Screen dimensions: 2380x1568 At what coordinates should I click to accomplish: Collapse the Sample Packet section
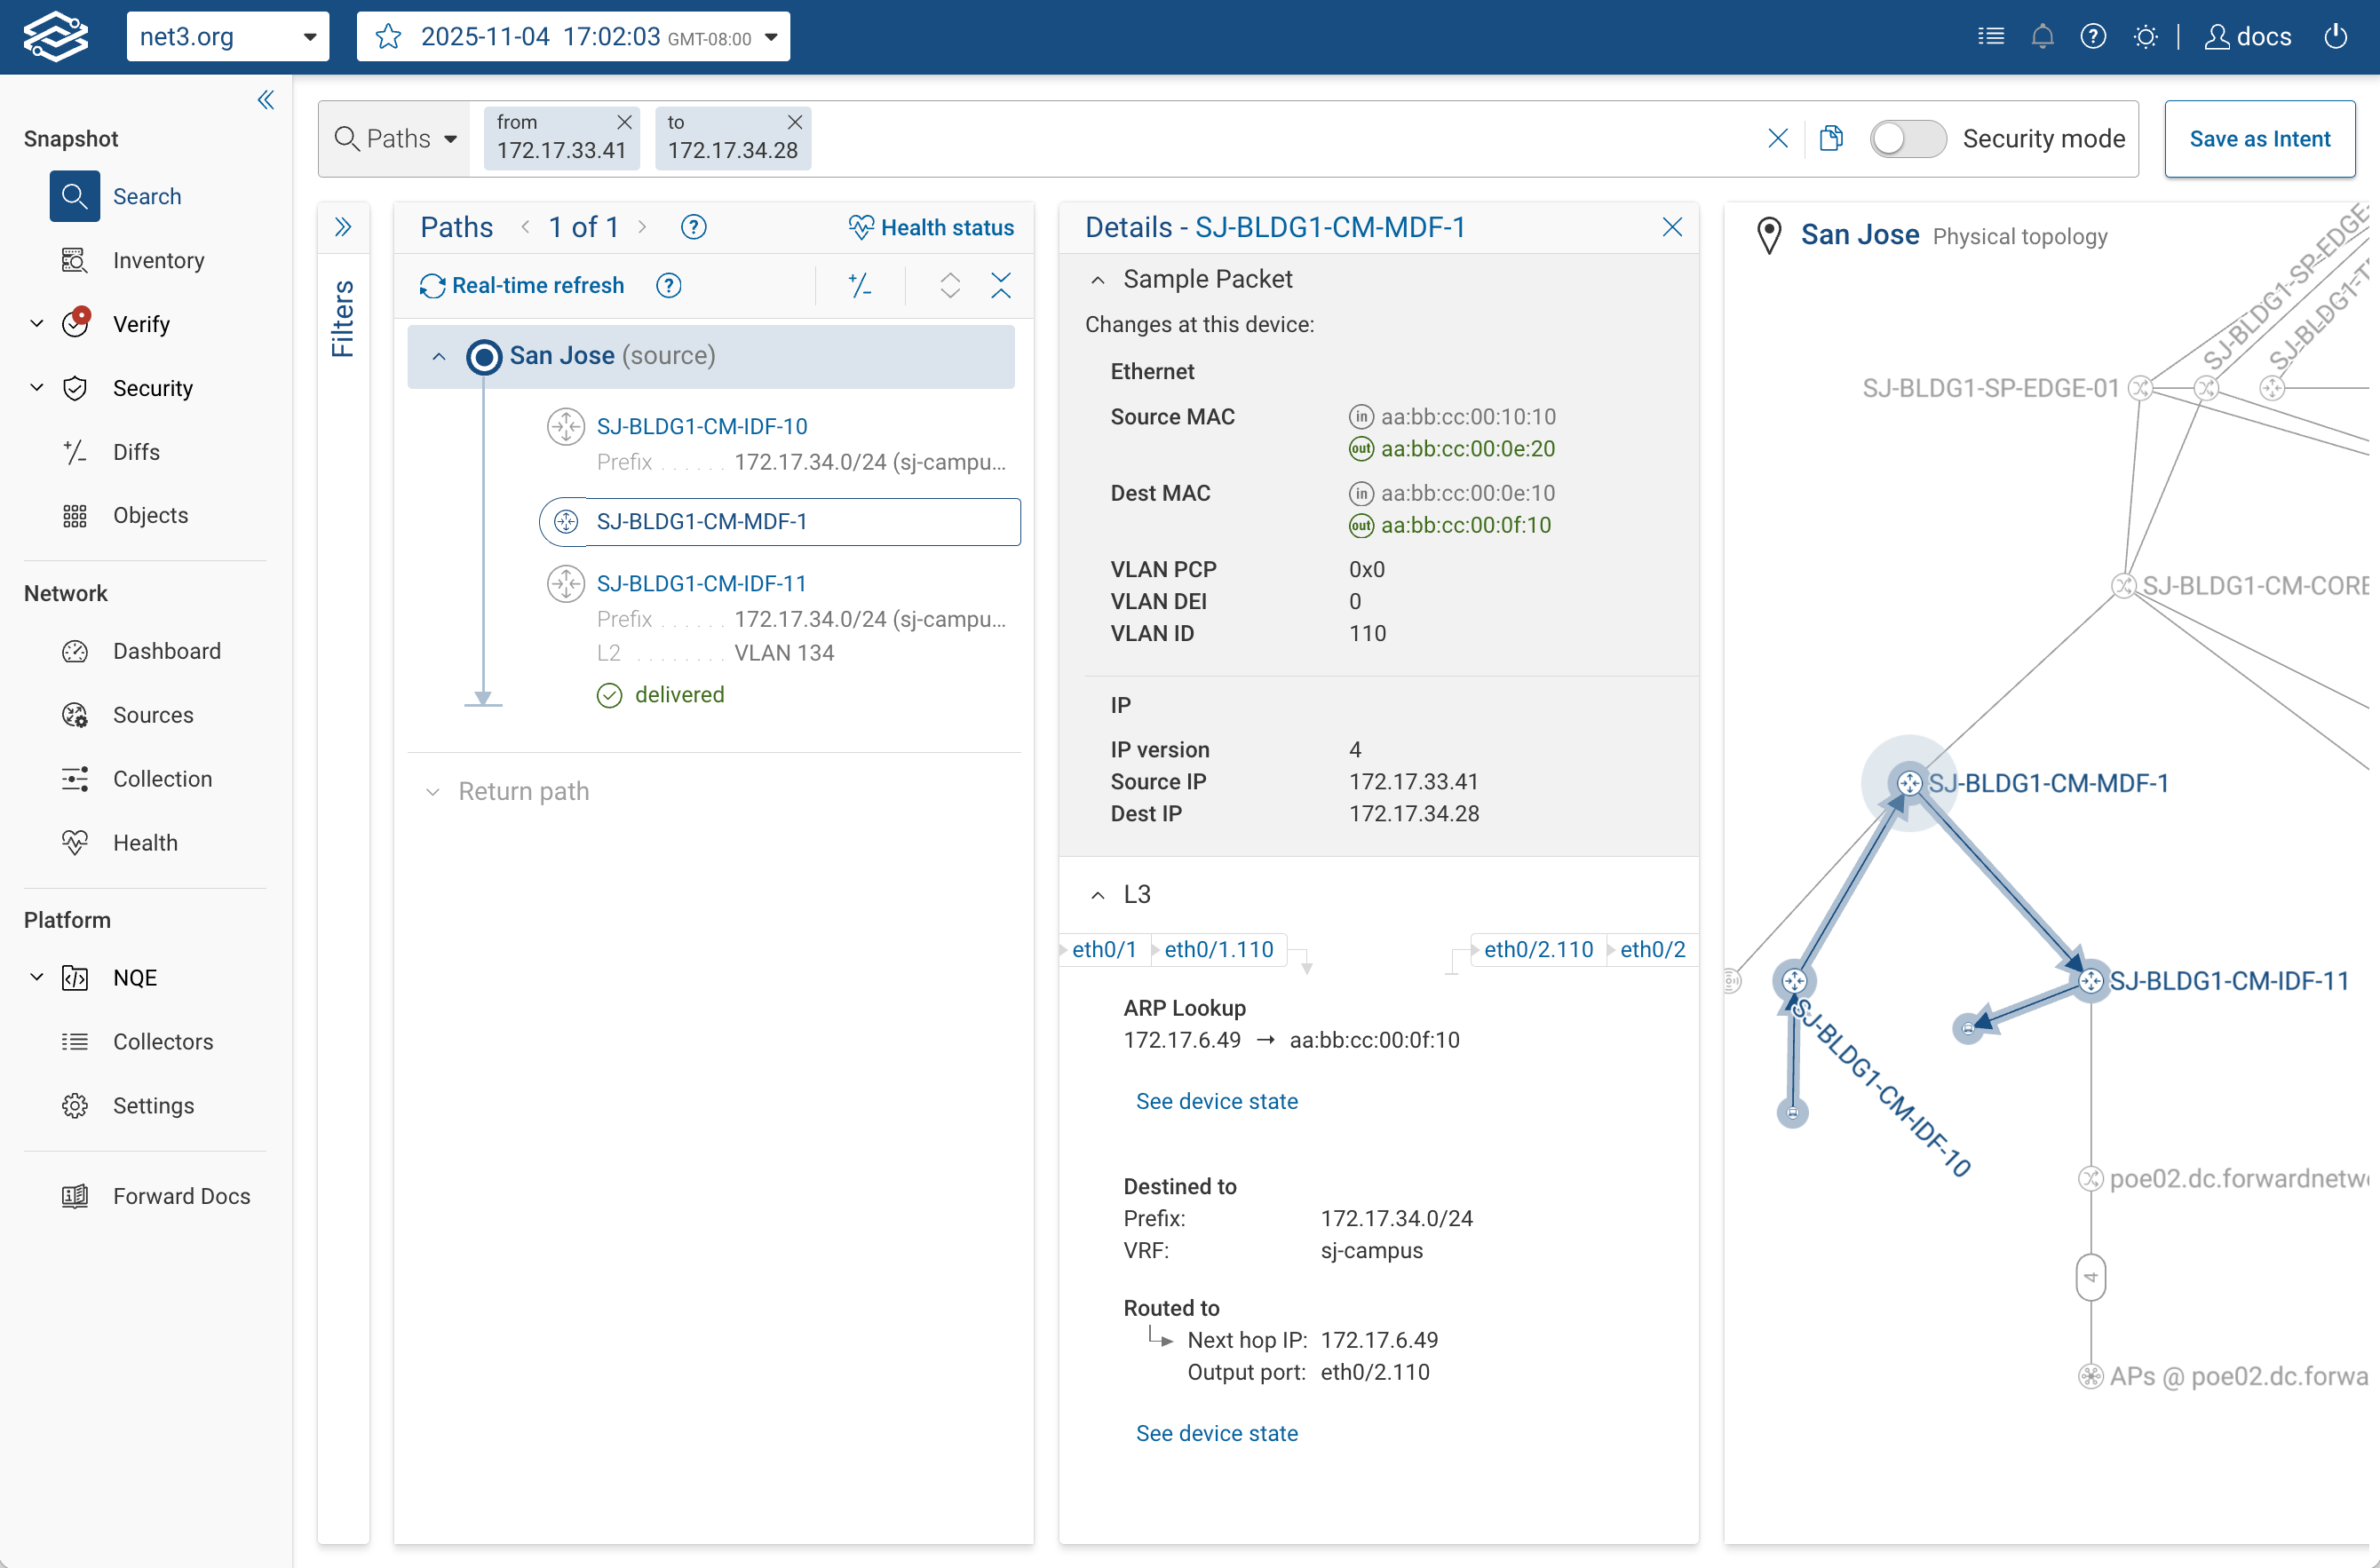[1098, 280]
